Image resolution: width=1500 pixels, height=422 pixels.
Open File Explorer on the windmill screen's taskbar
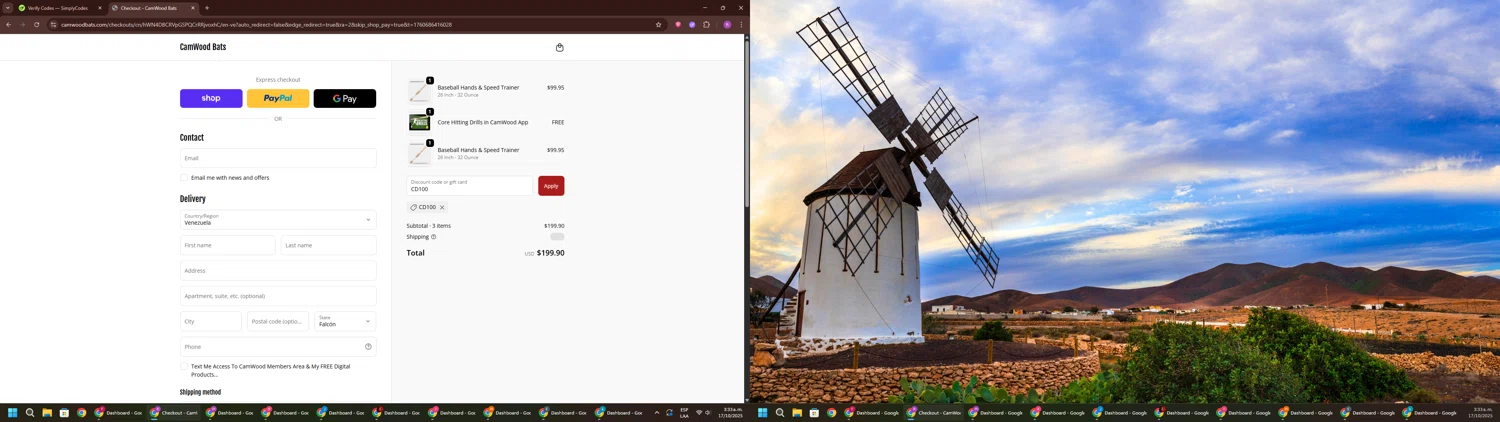pos(797,412)
